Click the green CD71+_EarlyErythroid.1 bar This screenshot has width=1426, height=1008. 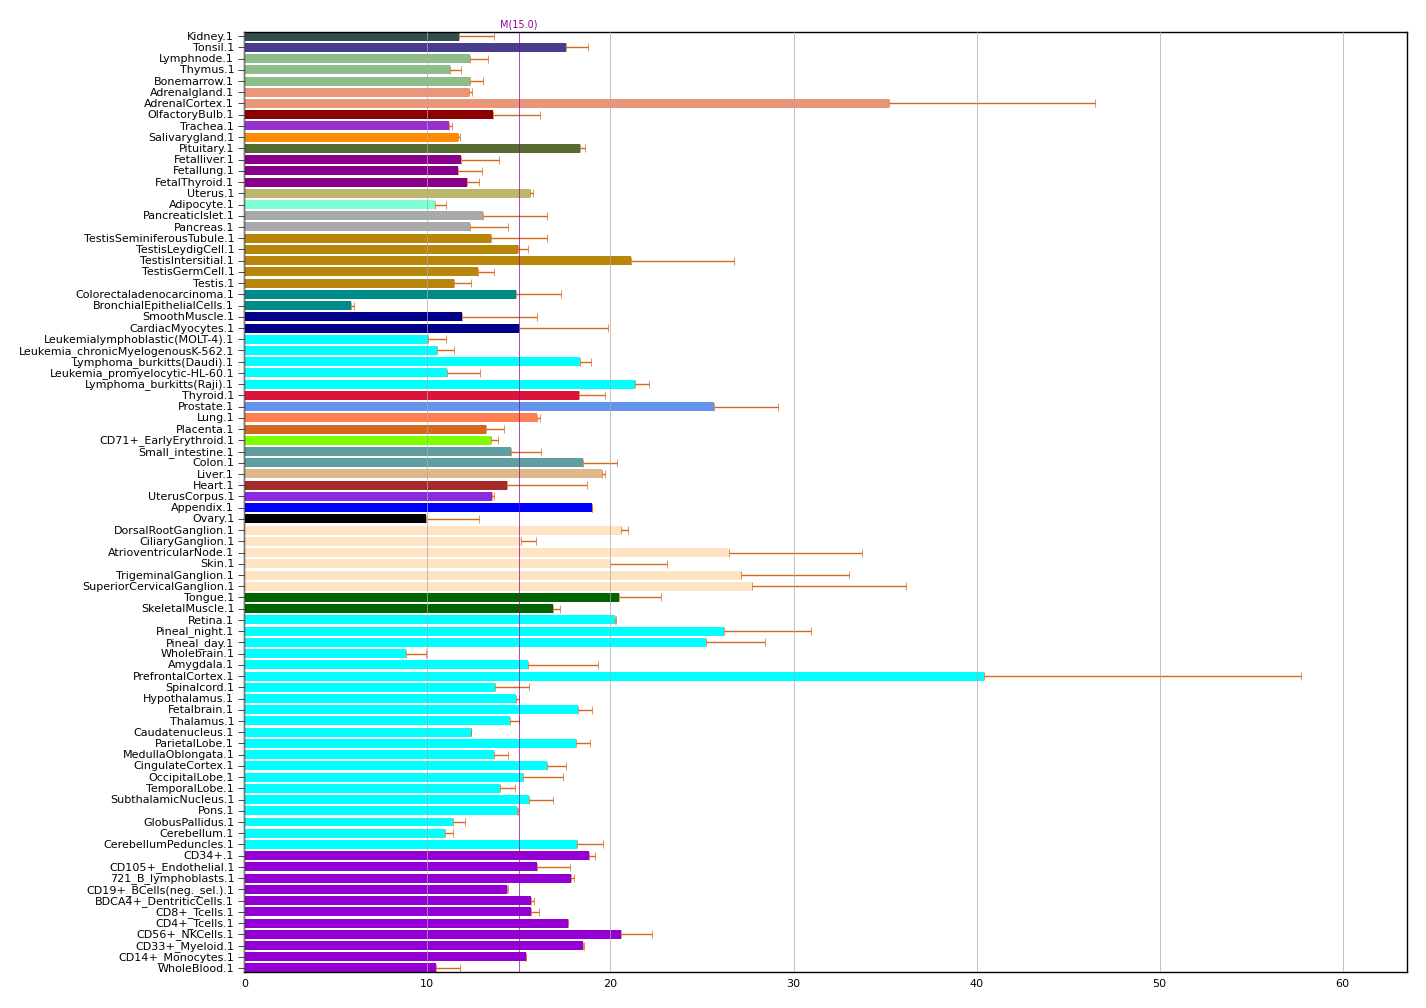pyautogui.click(x=368, y=440)
